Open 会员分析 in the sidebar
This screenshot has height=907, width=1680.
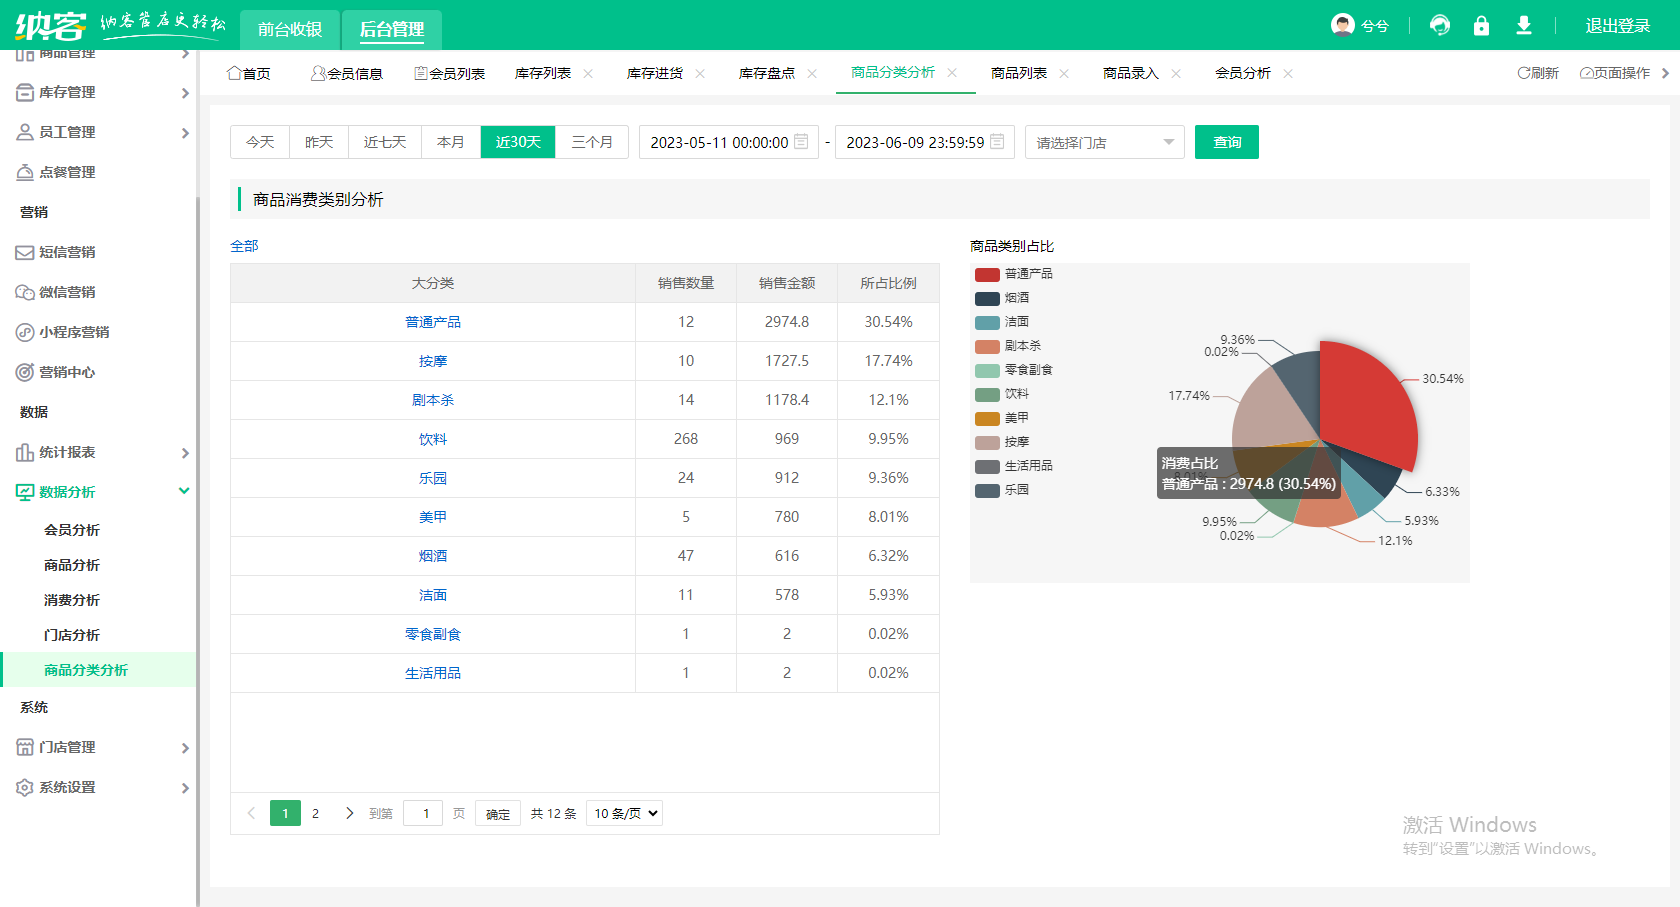[72, 530]
